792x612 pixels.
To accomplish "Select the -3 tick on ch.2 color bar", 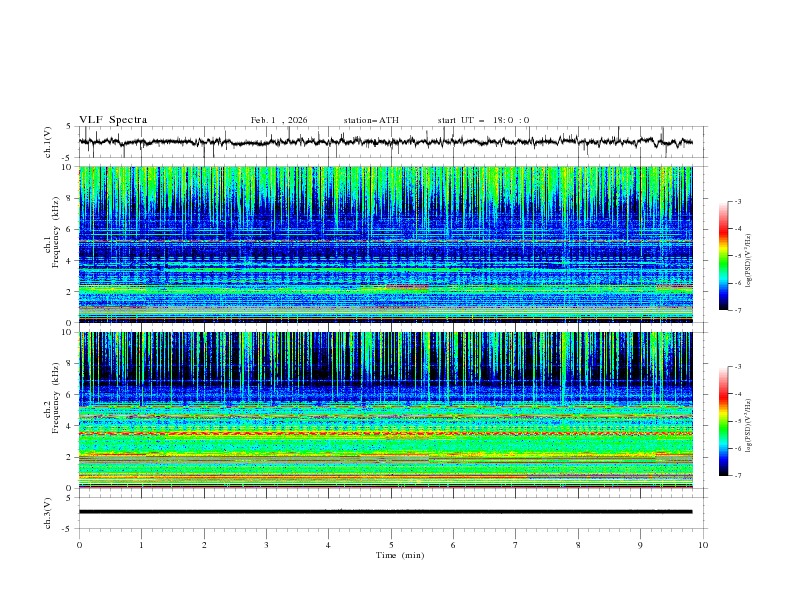I will tap(737, 367).
